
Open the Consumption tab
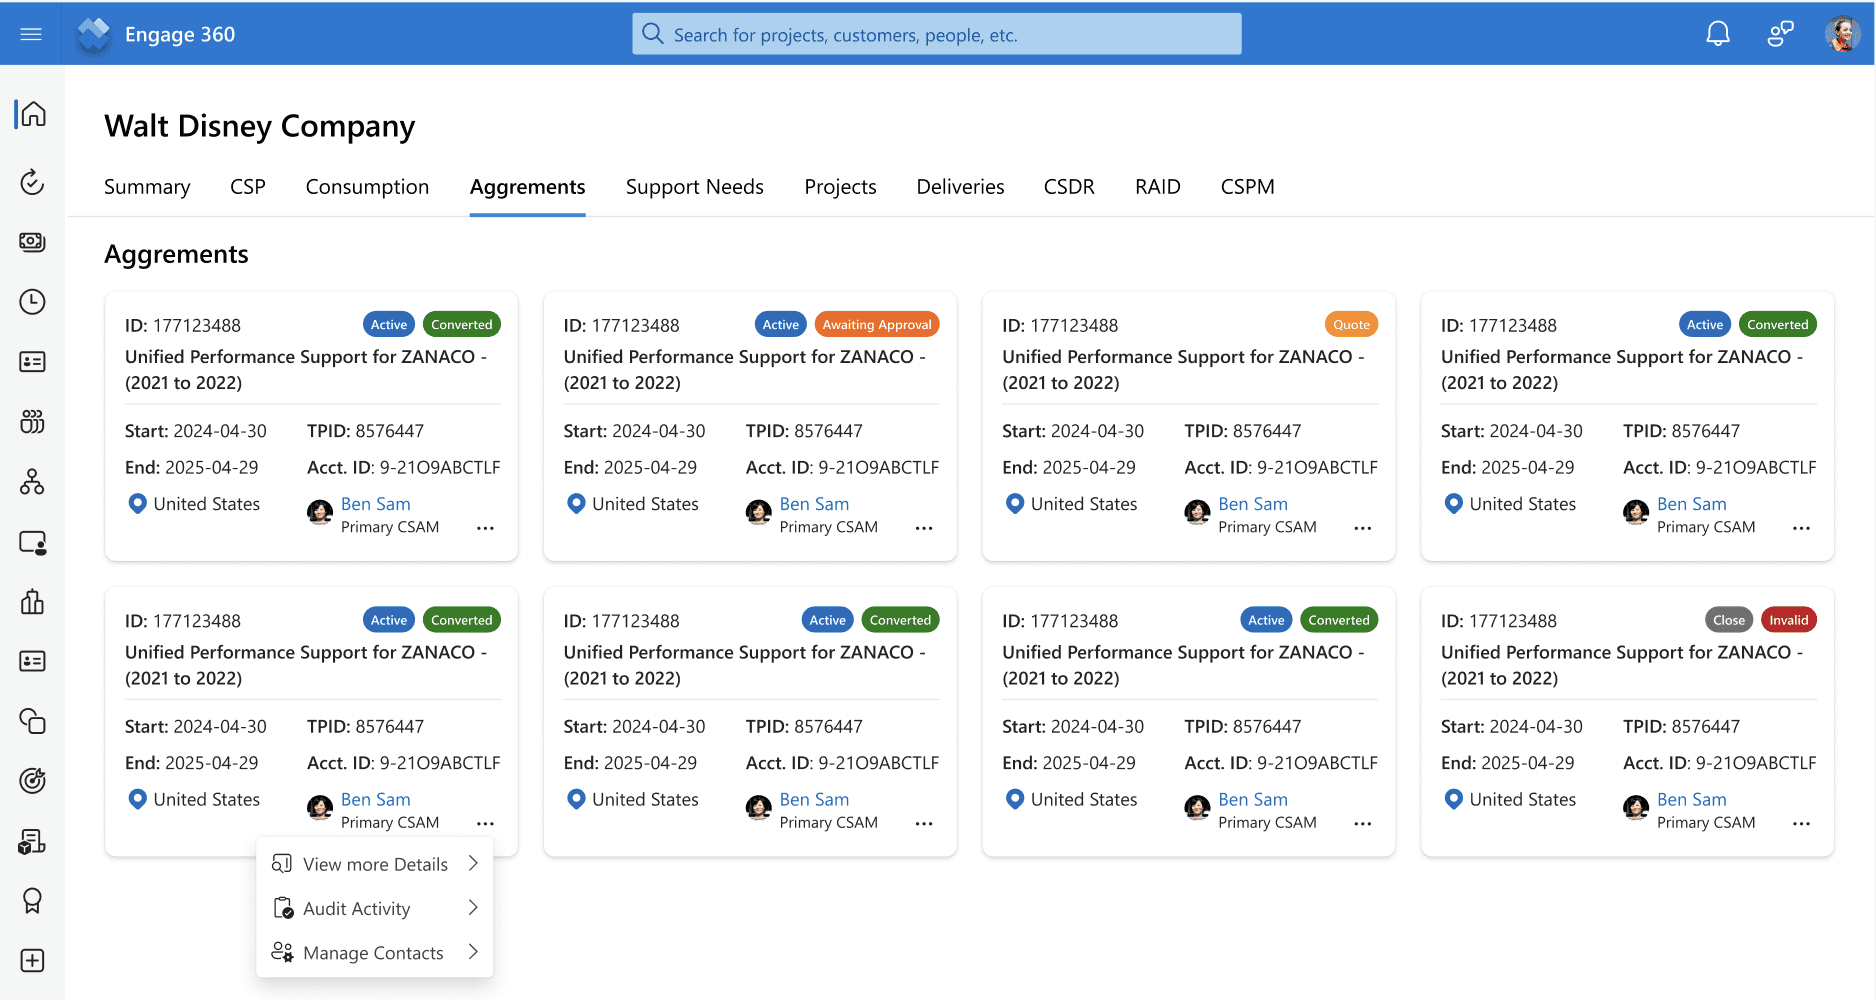(367, 187)
